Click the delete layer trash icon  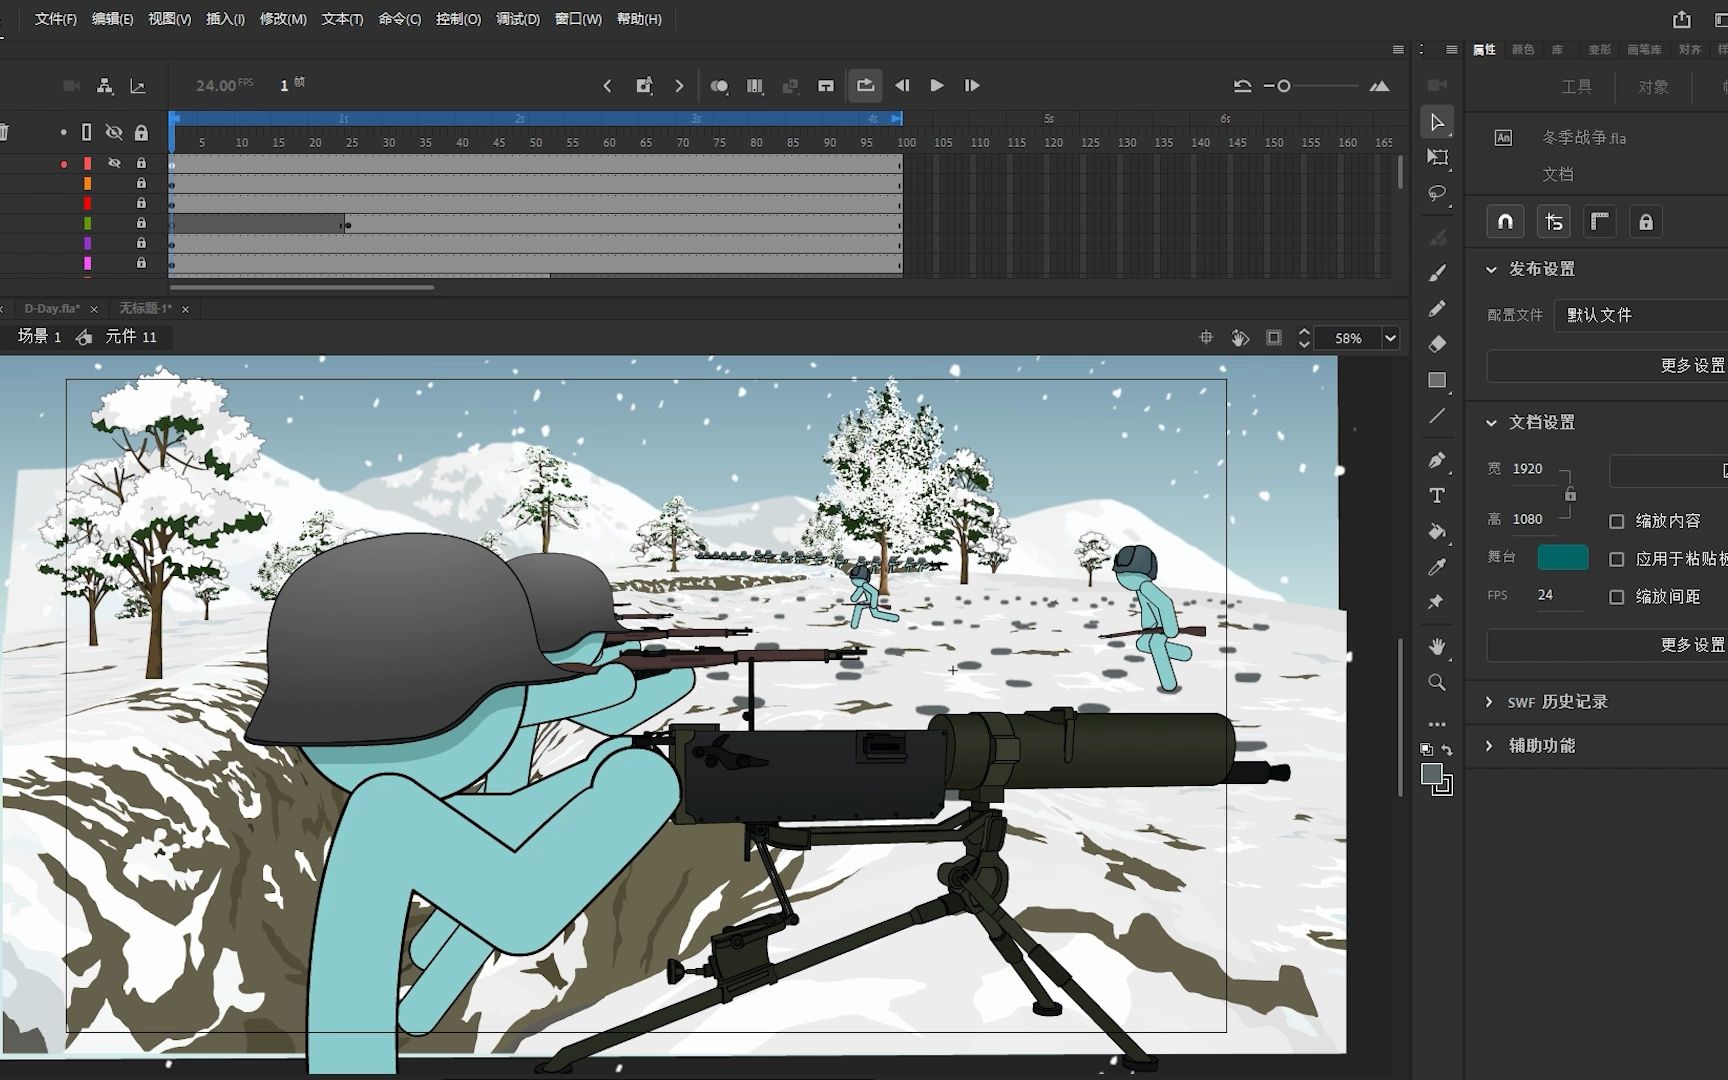4,132
